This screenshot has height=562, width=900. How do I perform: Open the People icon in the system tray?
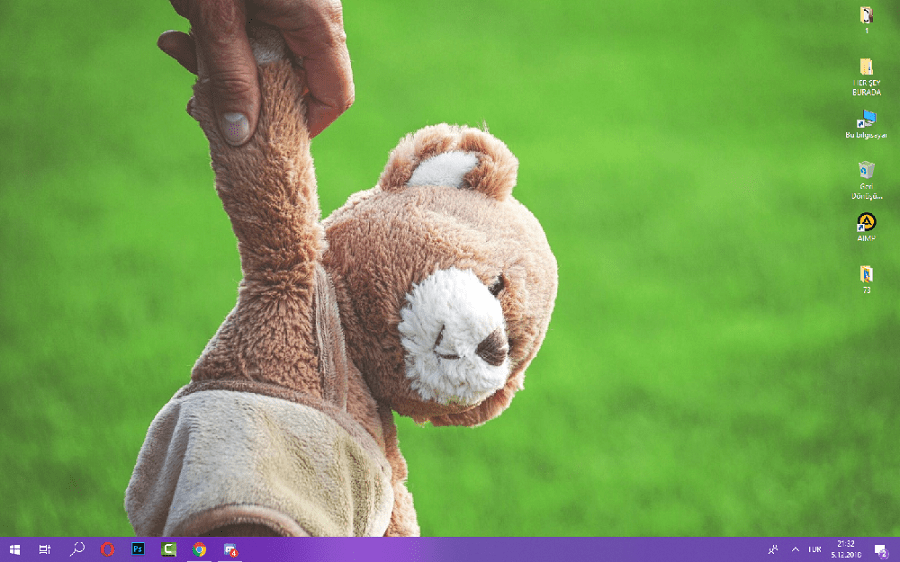coord(773,549)
